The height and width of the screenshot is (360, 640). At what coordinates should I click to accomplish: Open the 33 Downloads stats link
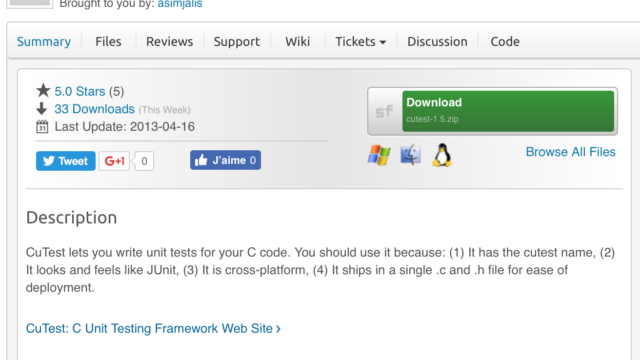click(94, 109)
